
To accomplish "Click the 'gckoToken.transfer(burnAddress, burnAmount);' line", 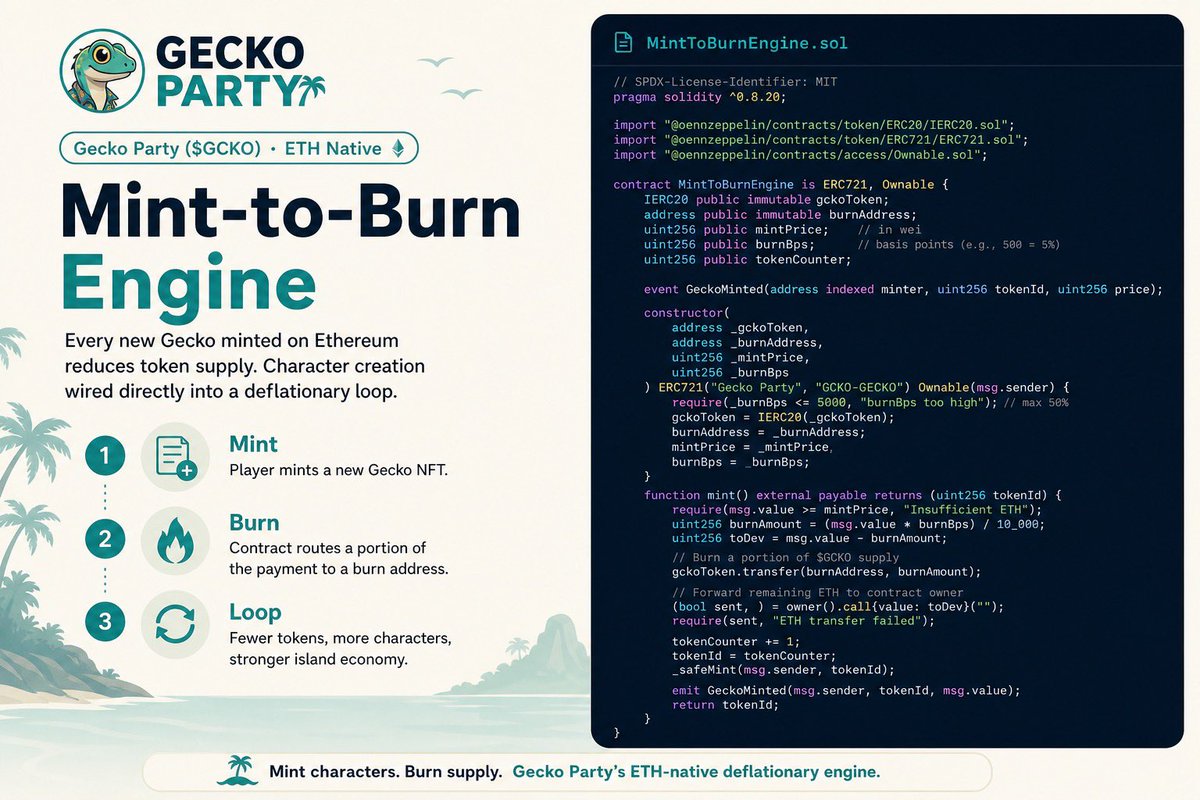I will coord(827,571).
